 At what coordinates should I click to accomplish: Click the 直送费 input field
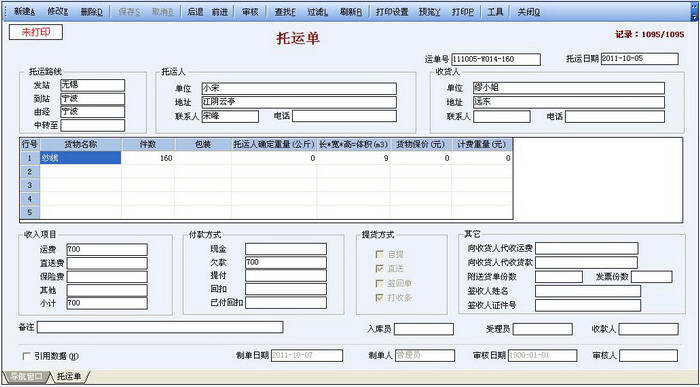[107, 263]
